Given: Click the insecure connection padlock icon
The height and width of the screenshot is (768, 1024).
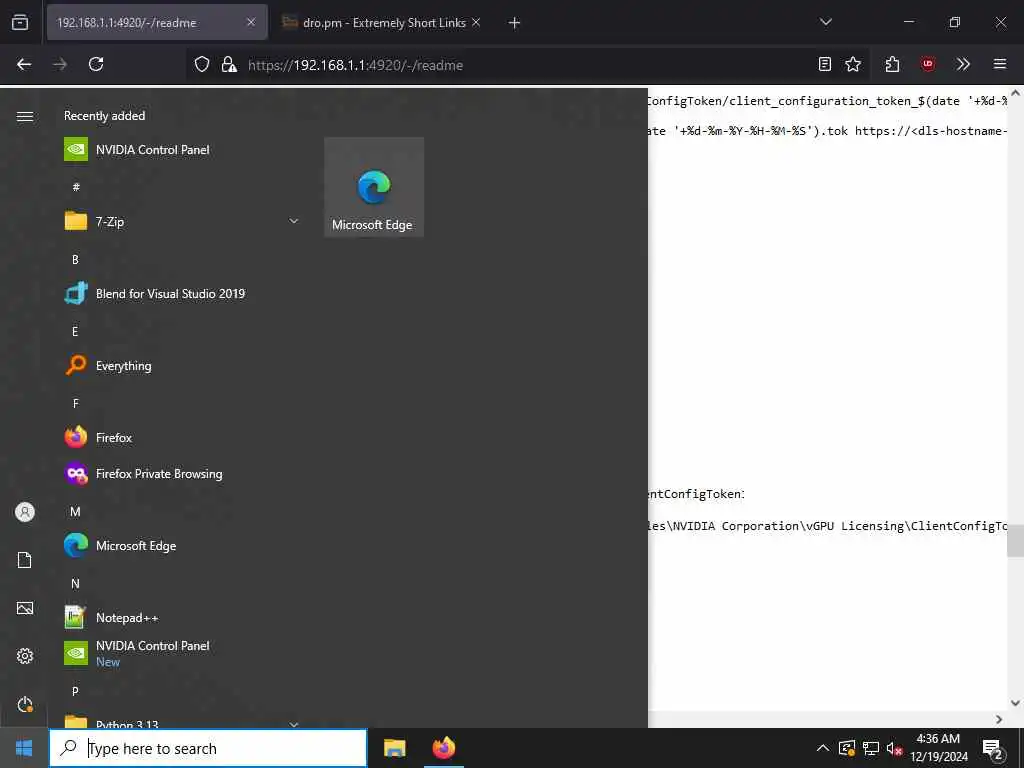Looking at the screenshot, I should [229, 64].
